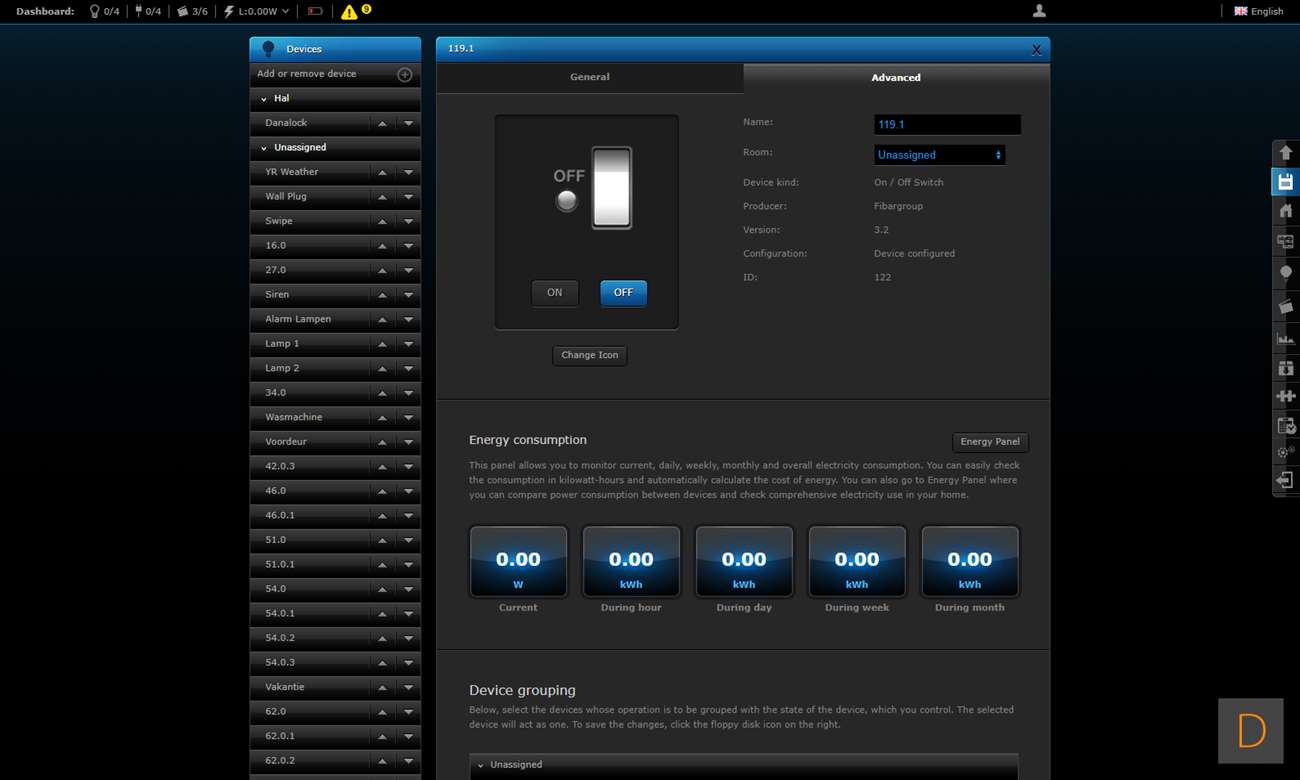The image size is (1300, 780).
Task: Click the Name field containing 119.1
Action: pos(946,125)
